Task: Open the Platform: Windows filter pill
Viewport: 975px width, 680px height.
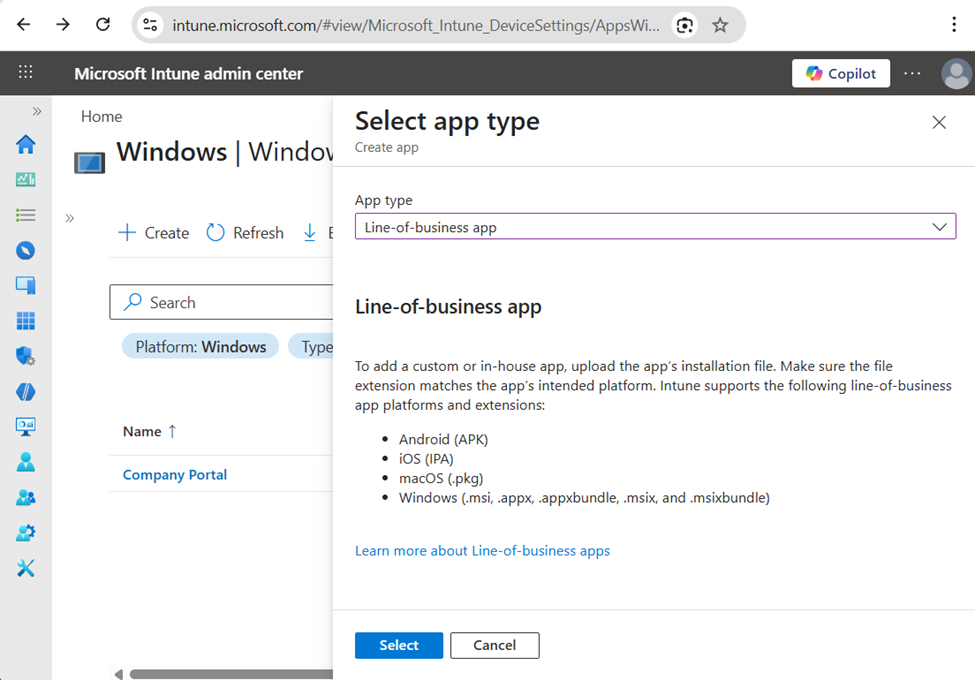Action: [x=199, y=345]
